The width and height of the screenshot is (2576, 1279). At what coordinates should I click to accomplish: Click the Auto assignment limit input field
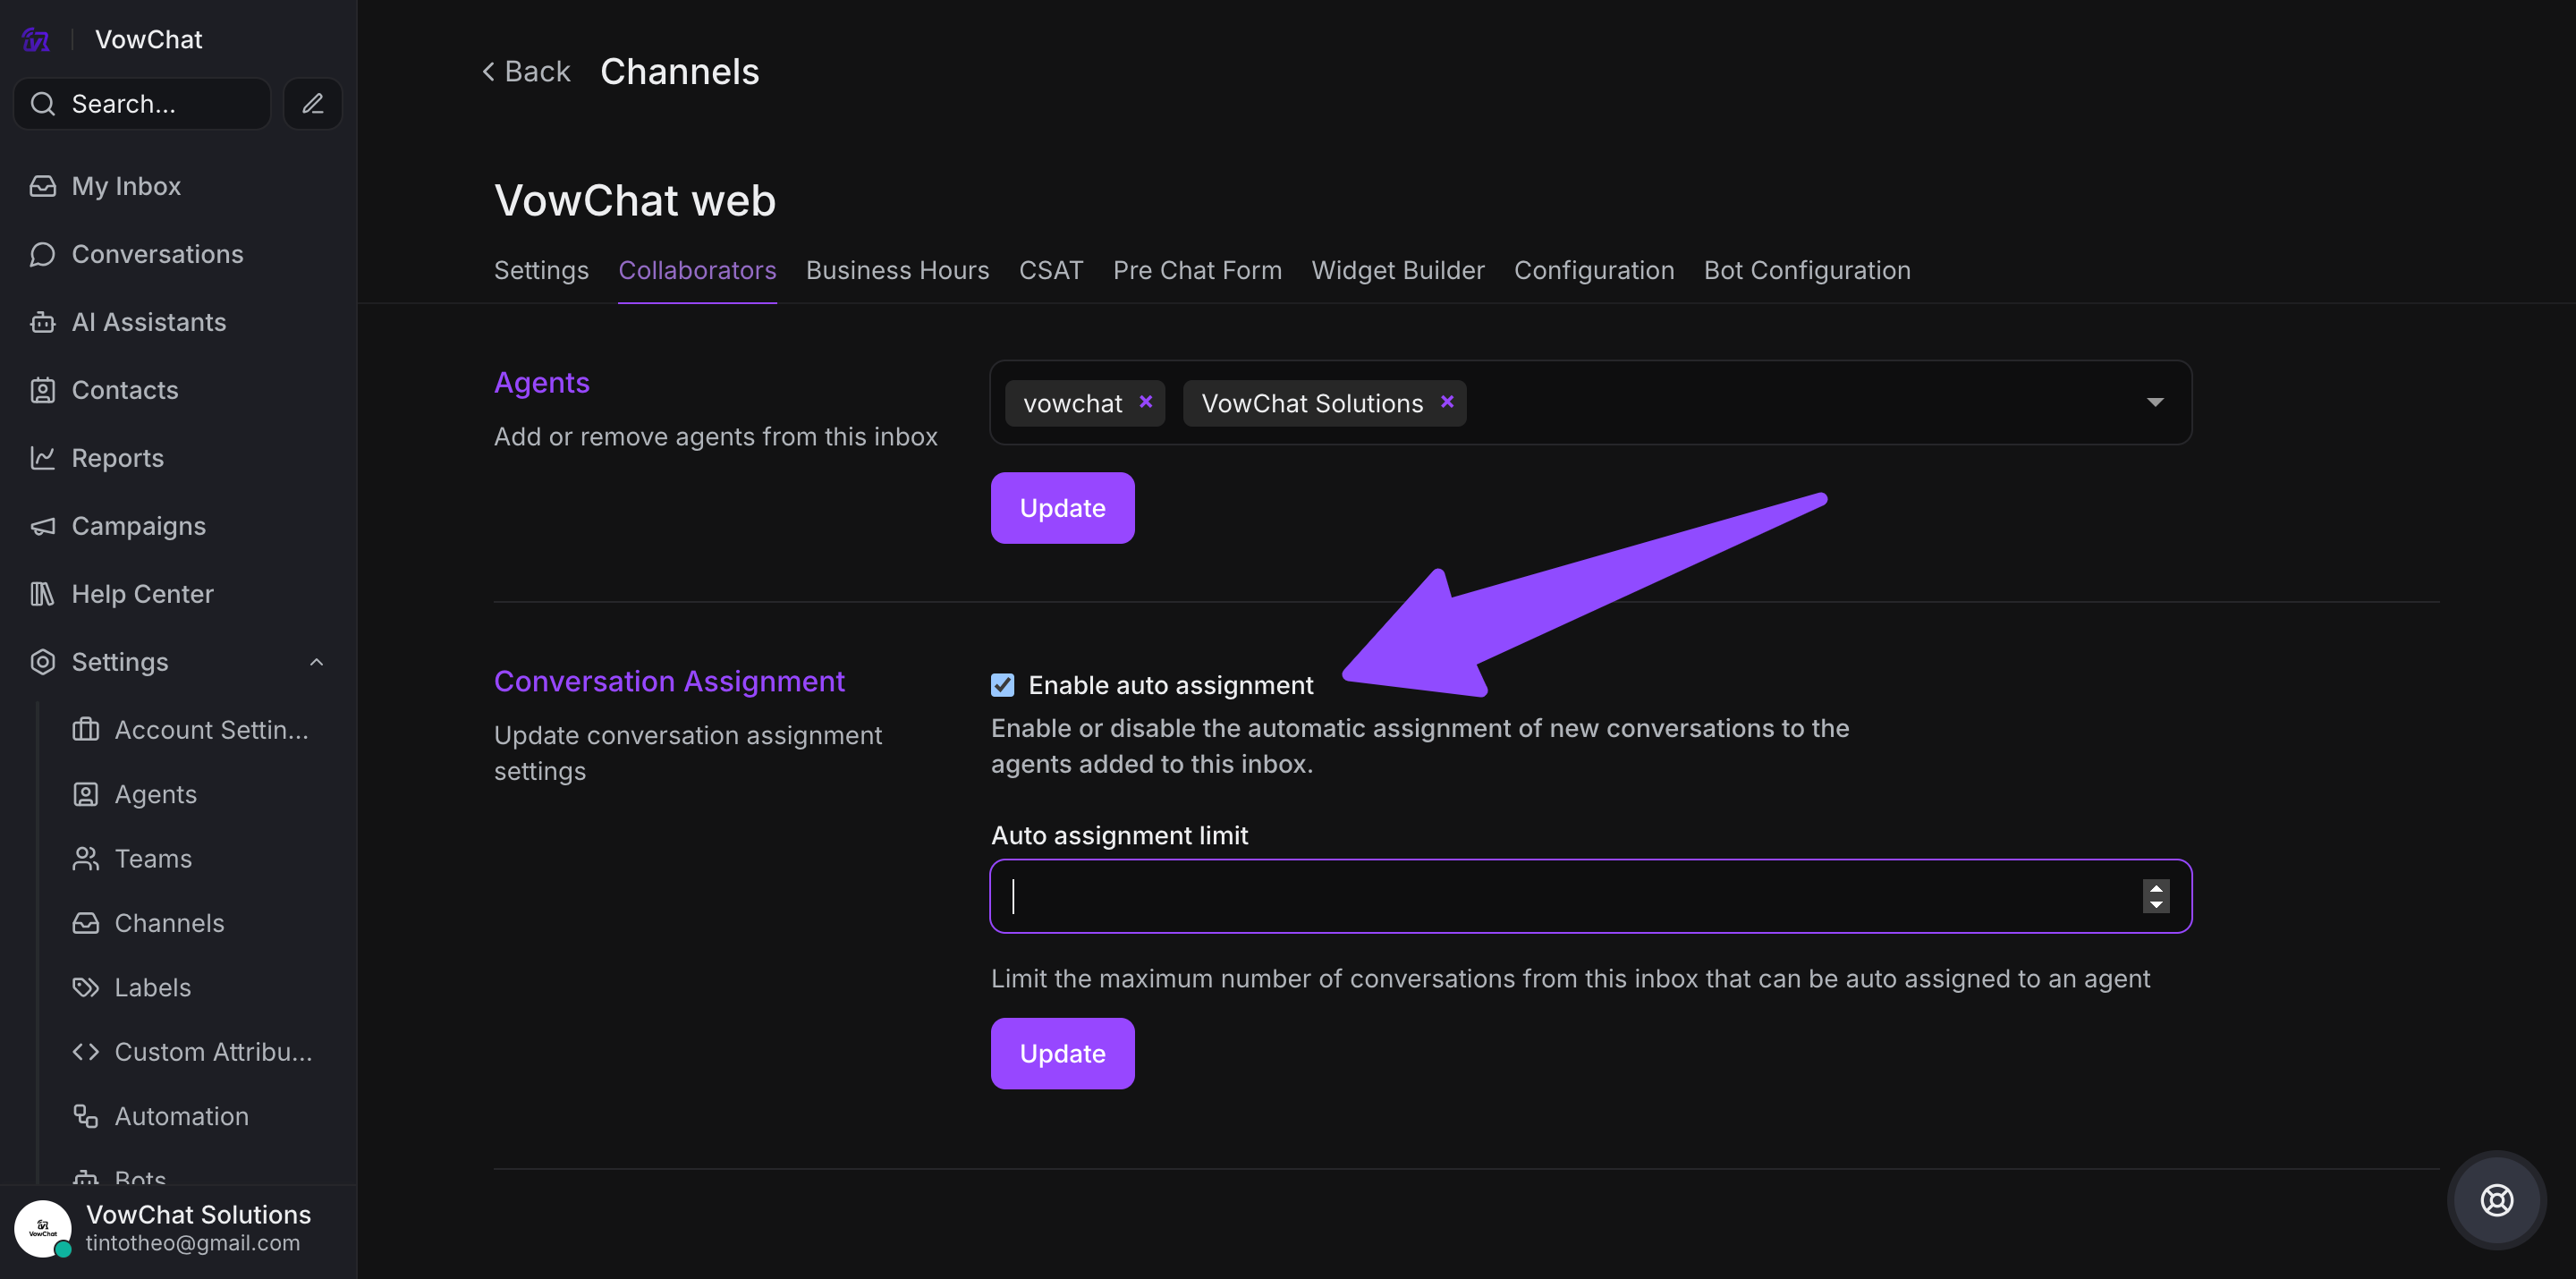tap(1560, 896)
